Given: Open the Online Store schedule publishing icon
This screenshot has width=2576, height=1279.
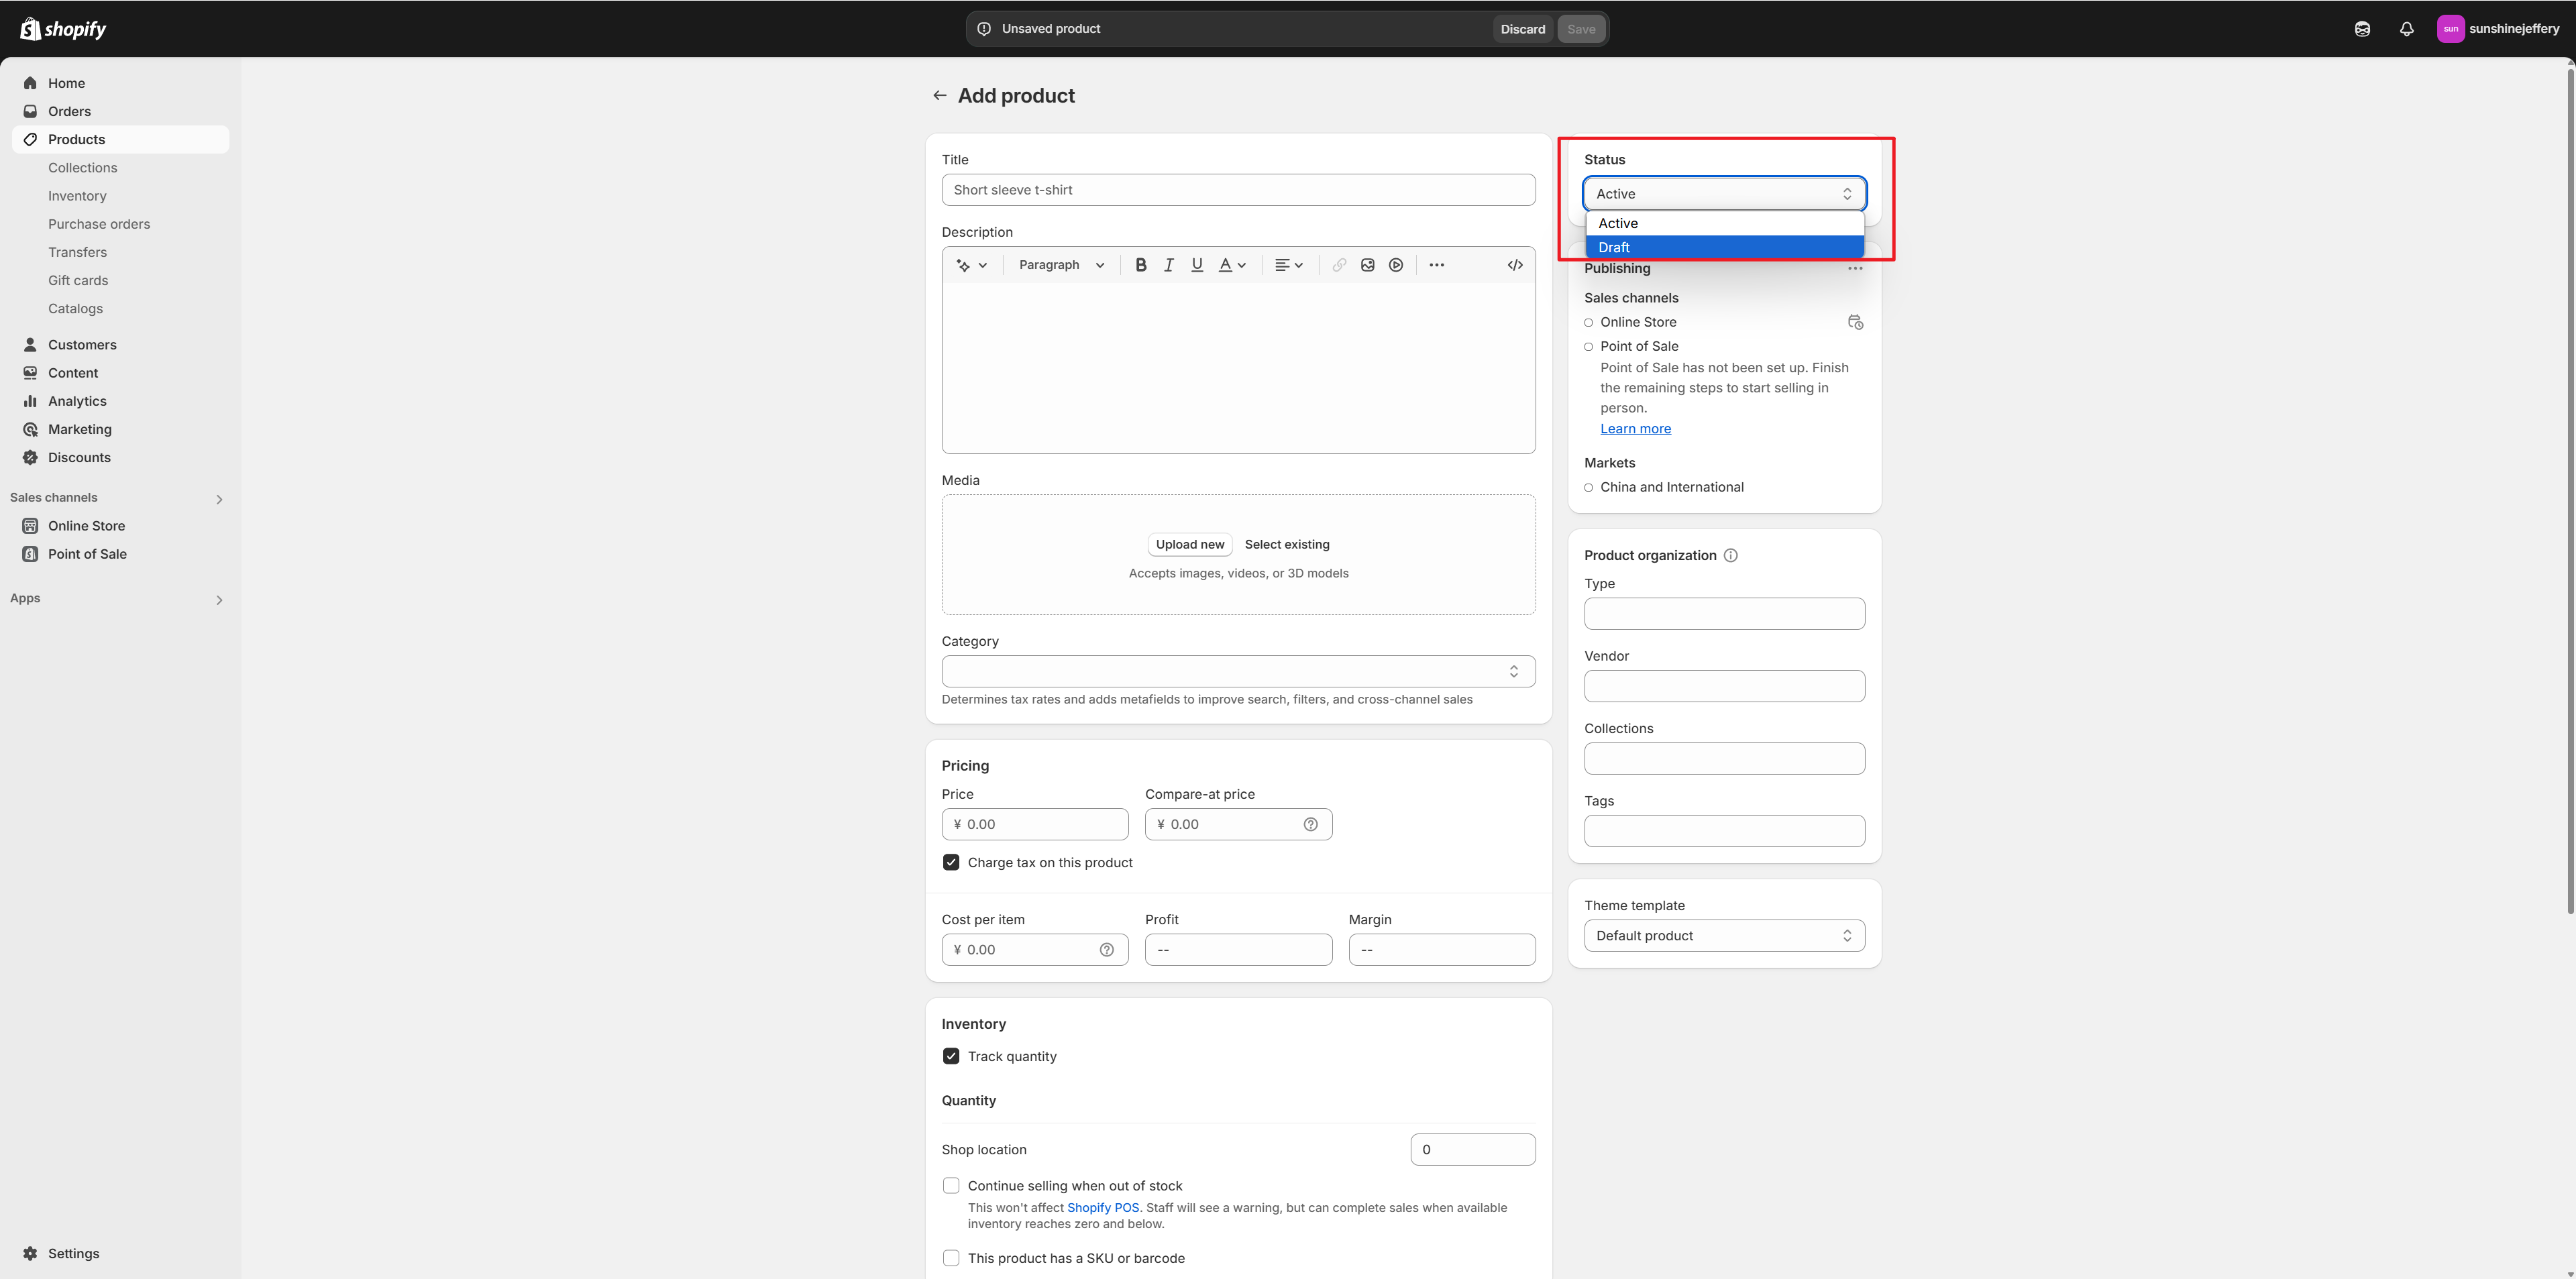Looking at the screenshot, I should pyautogui.click(x=1855, y=322).
